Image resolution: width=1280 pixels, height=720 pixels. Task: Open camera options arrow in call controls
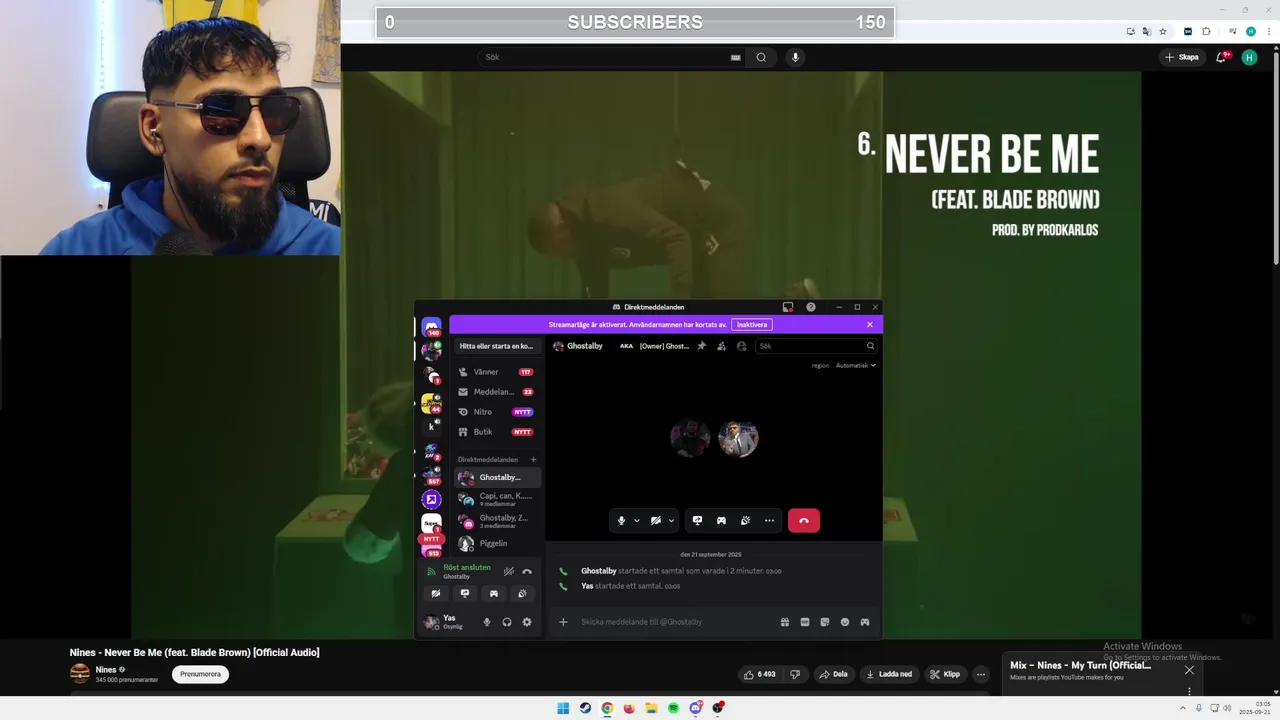(x=671, y=520)
